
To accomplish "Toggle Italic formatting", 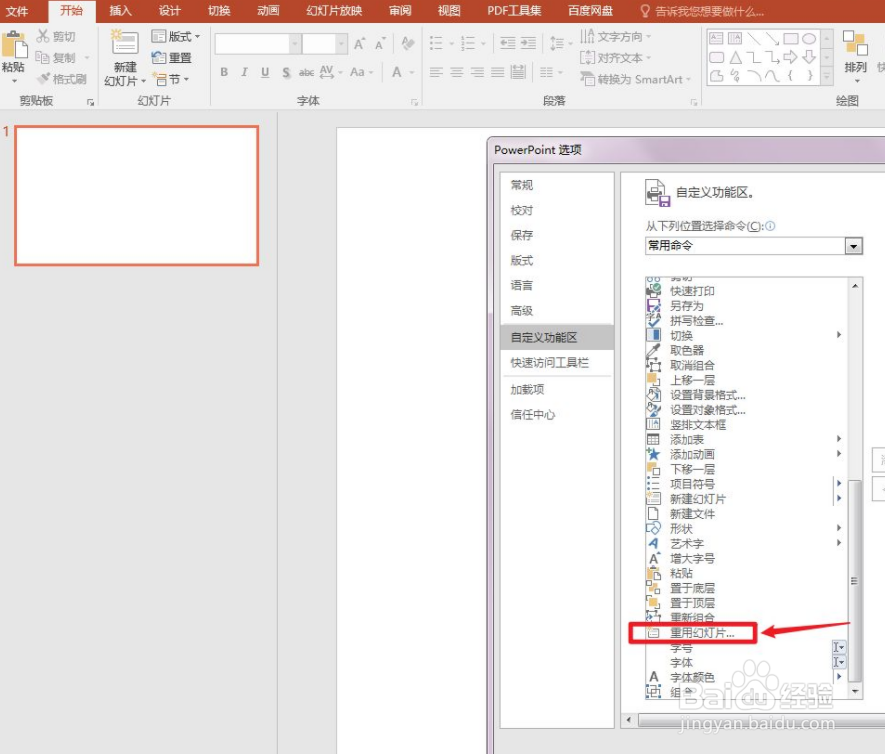I will pos(244,72).
